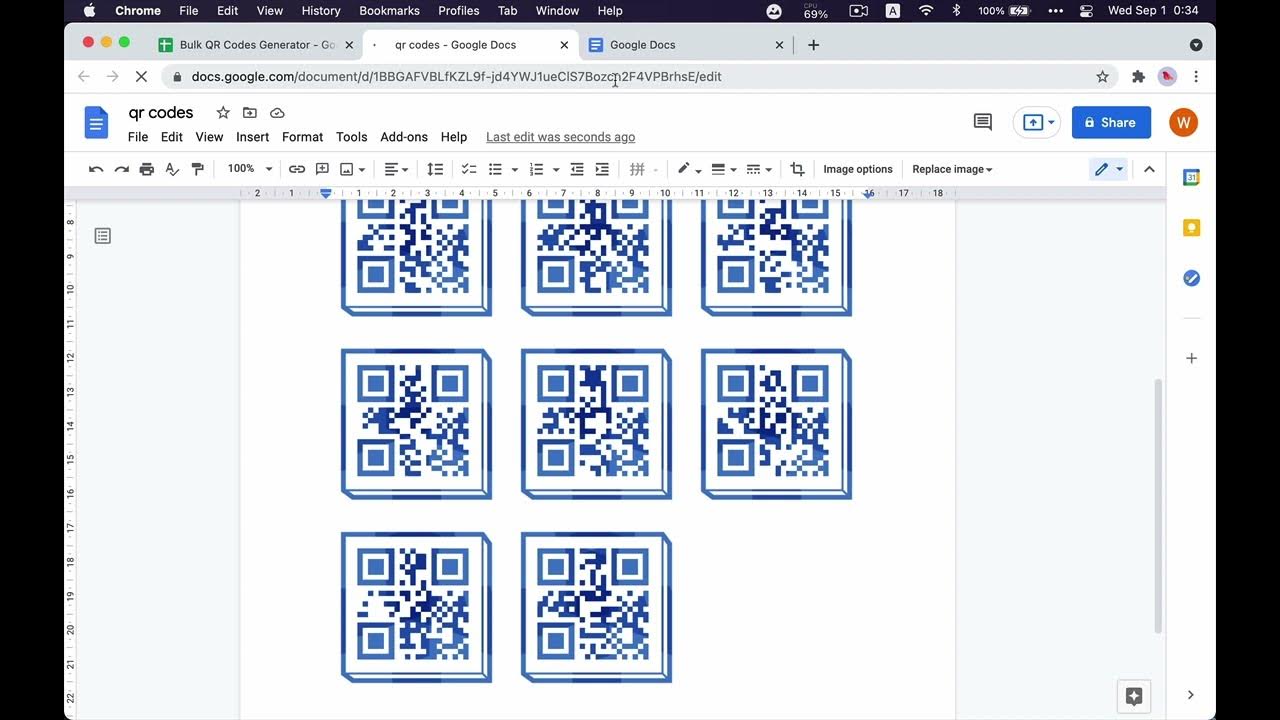Open the comment history icon

(983, 122)
